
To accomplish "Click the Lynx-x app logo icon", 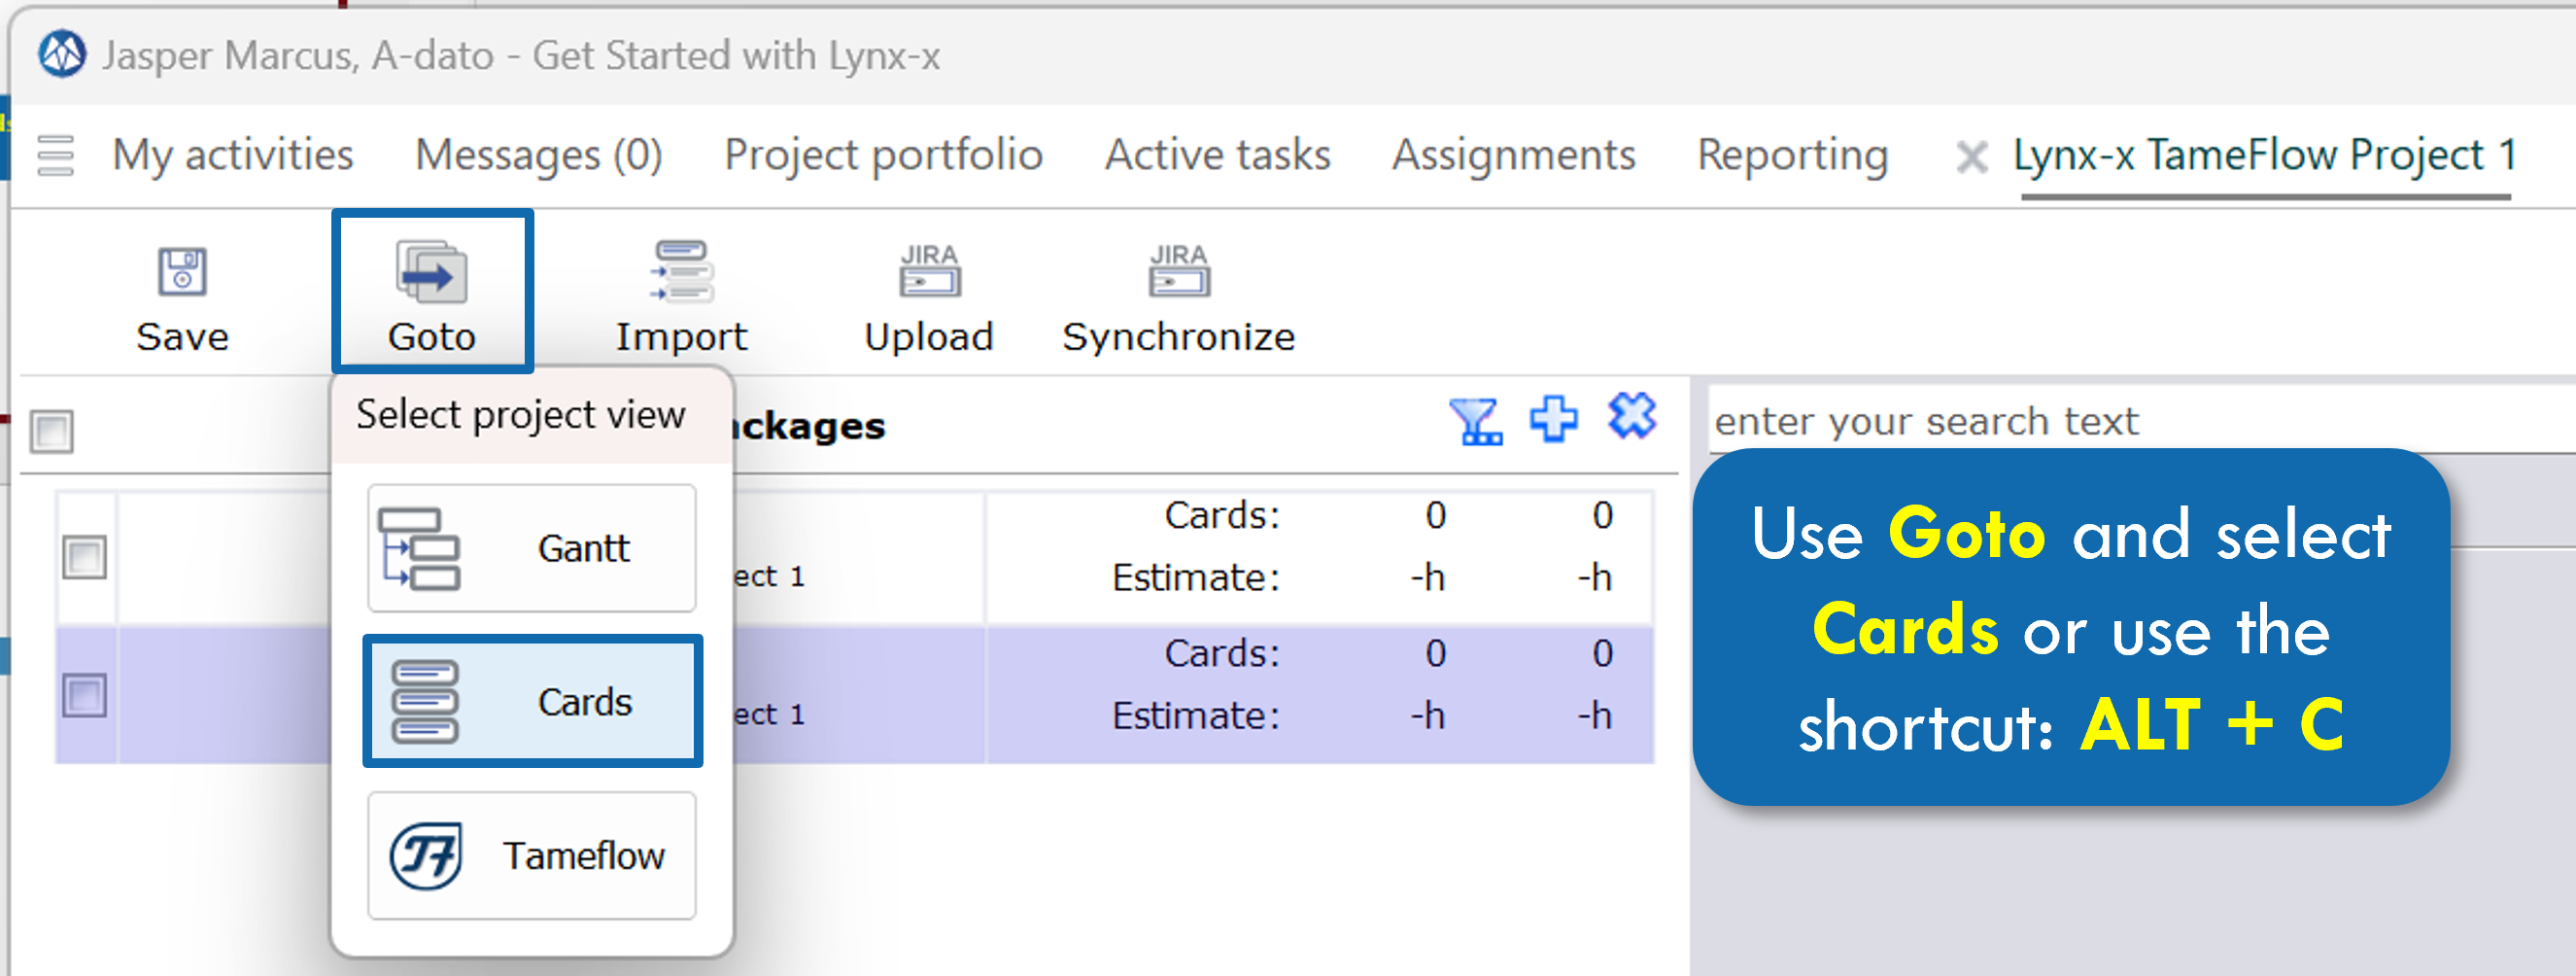I will click(62, 54).
